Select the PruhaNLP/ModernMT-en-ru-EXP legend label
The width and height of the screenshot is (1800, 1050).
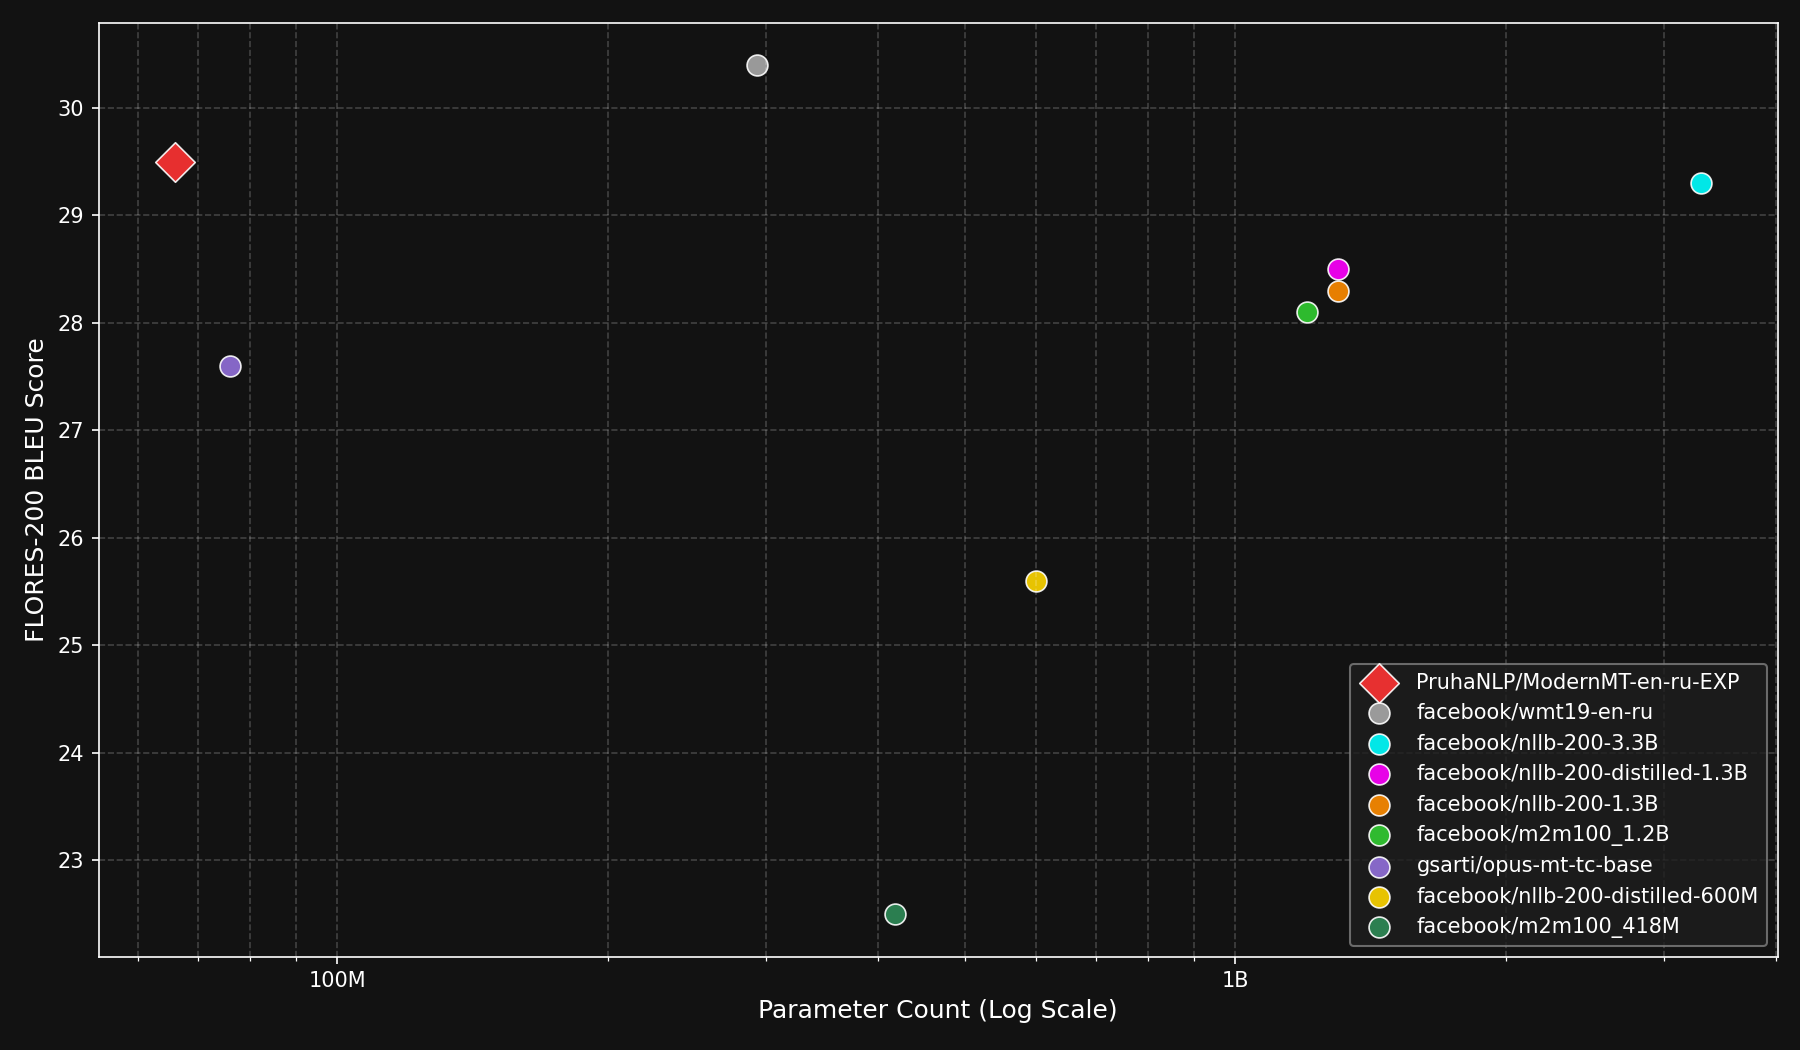point(1577,682)
